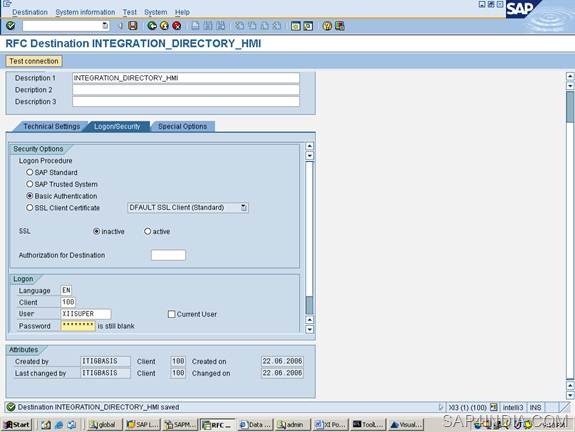Click the yellow Exit arrow icon
The height and width of the screenshot is (432, 575).
pos(164,26)
